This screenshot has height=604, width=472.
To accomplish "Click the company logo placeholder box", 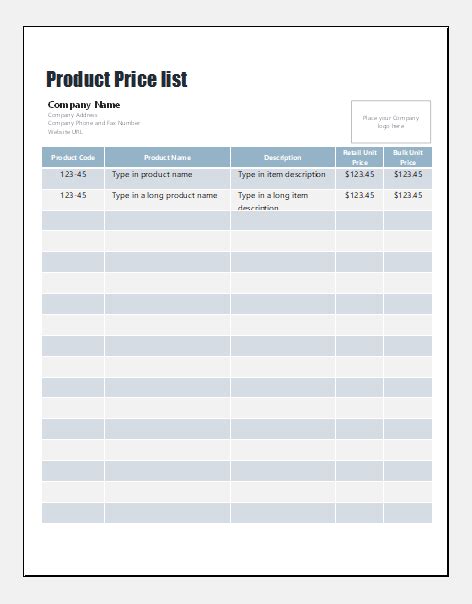I will pyautogui.click(x=391, y=122).
